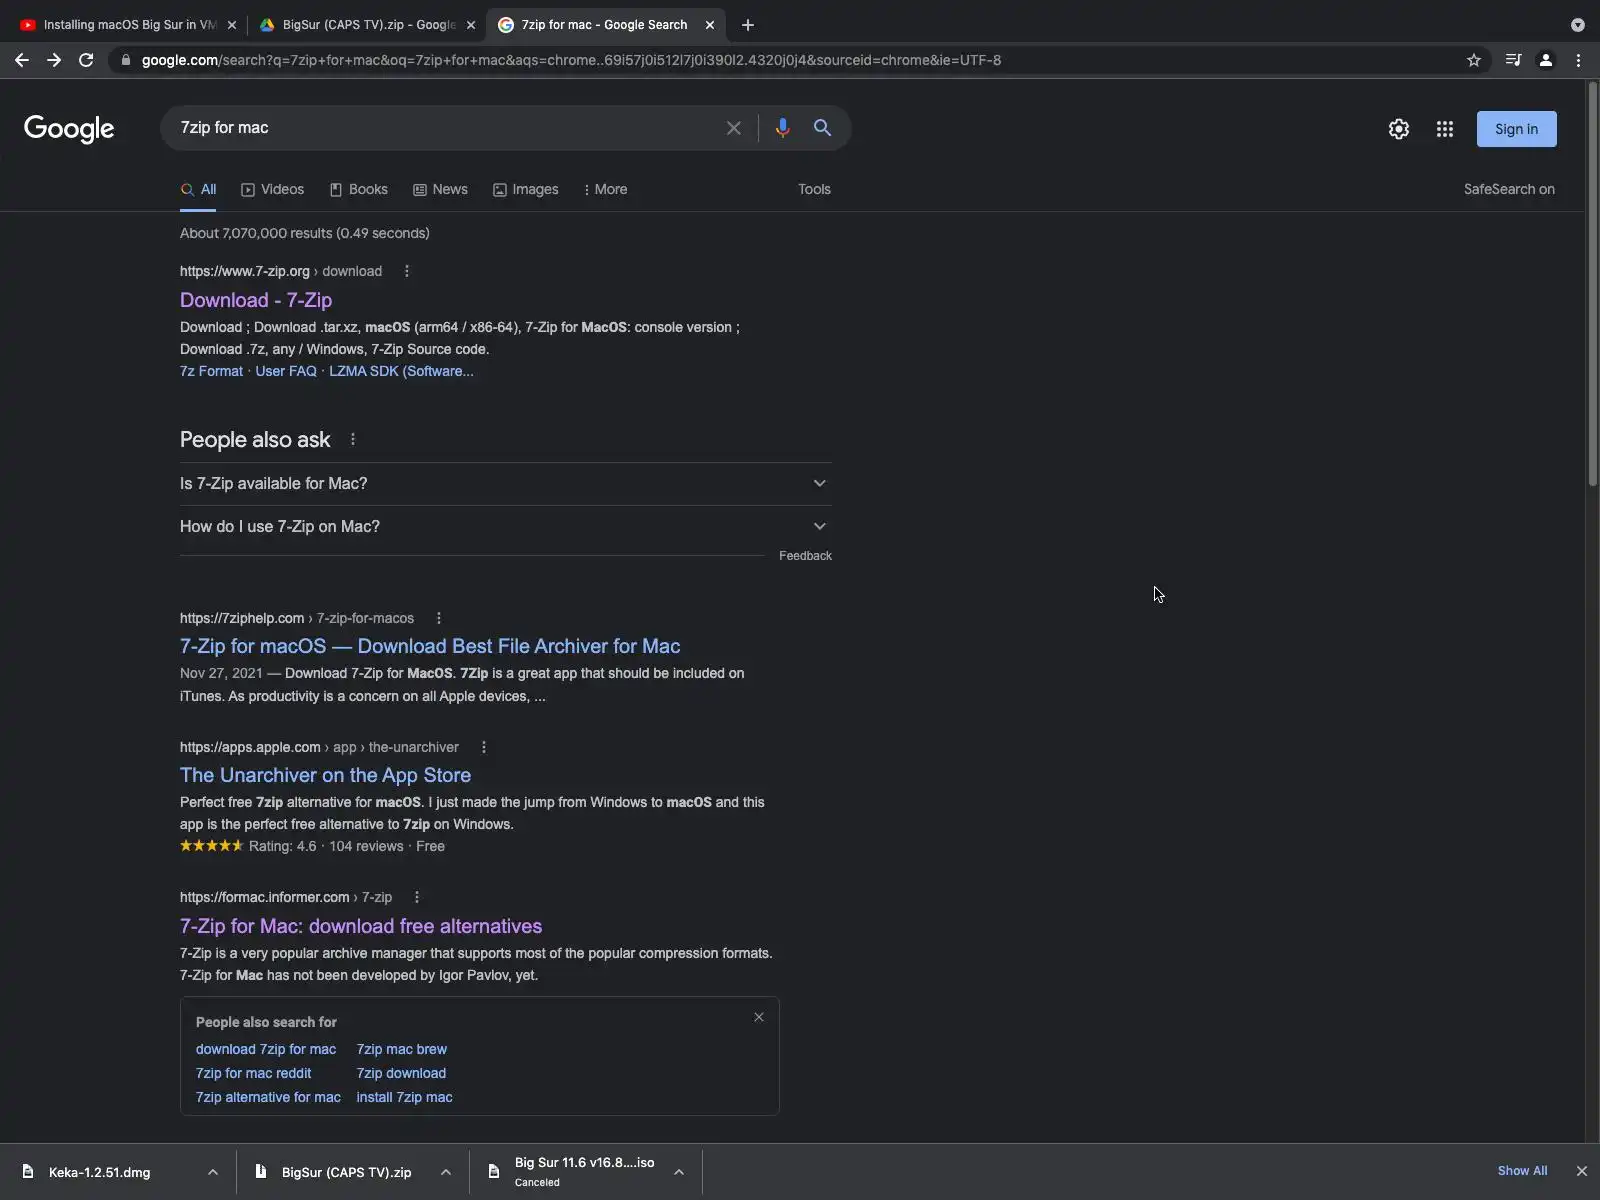The width and height of the screenshot is (1600, 1200).
Task: Switch to Videos results
Action: pyautogui.click(x=273, y=189)
